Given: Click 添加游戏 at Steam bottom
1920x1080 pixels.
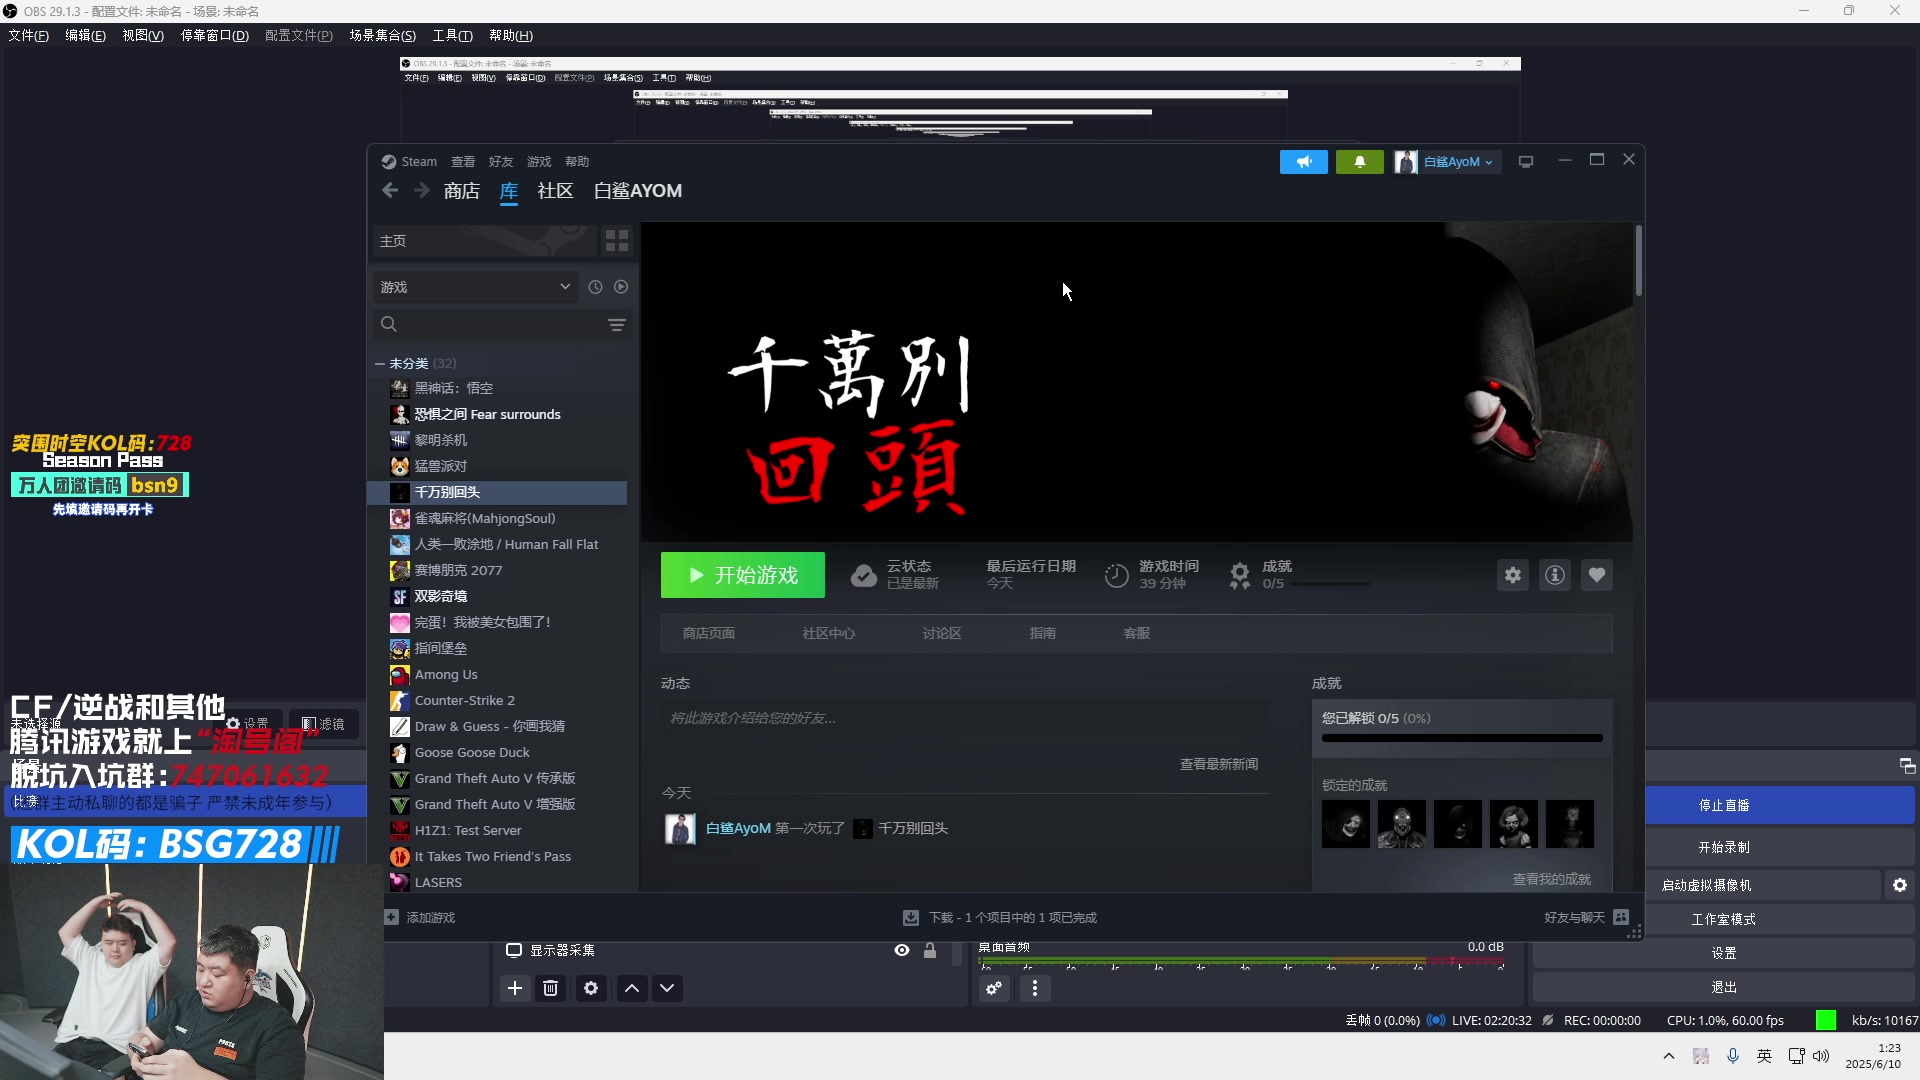Looking at the screenshot, I should 430,917.
